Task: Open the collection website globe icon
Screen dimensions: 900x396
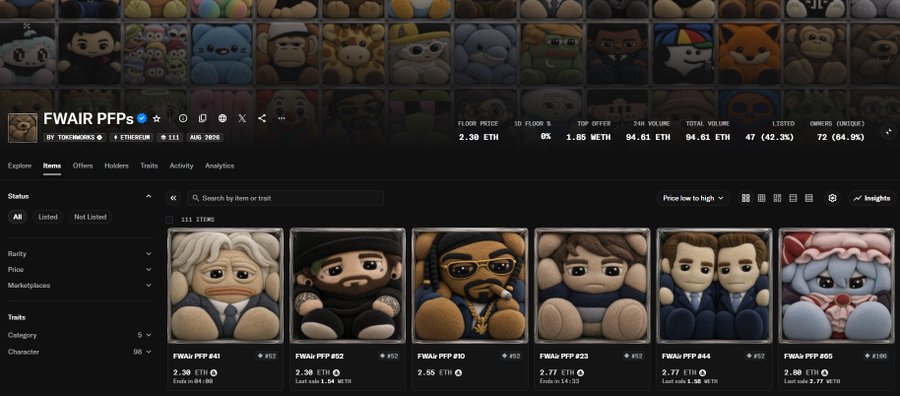Action: click(223, 118)
